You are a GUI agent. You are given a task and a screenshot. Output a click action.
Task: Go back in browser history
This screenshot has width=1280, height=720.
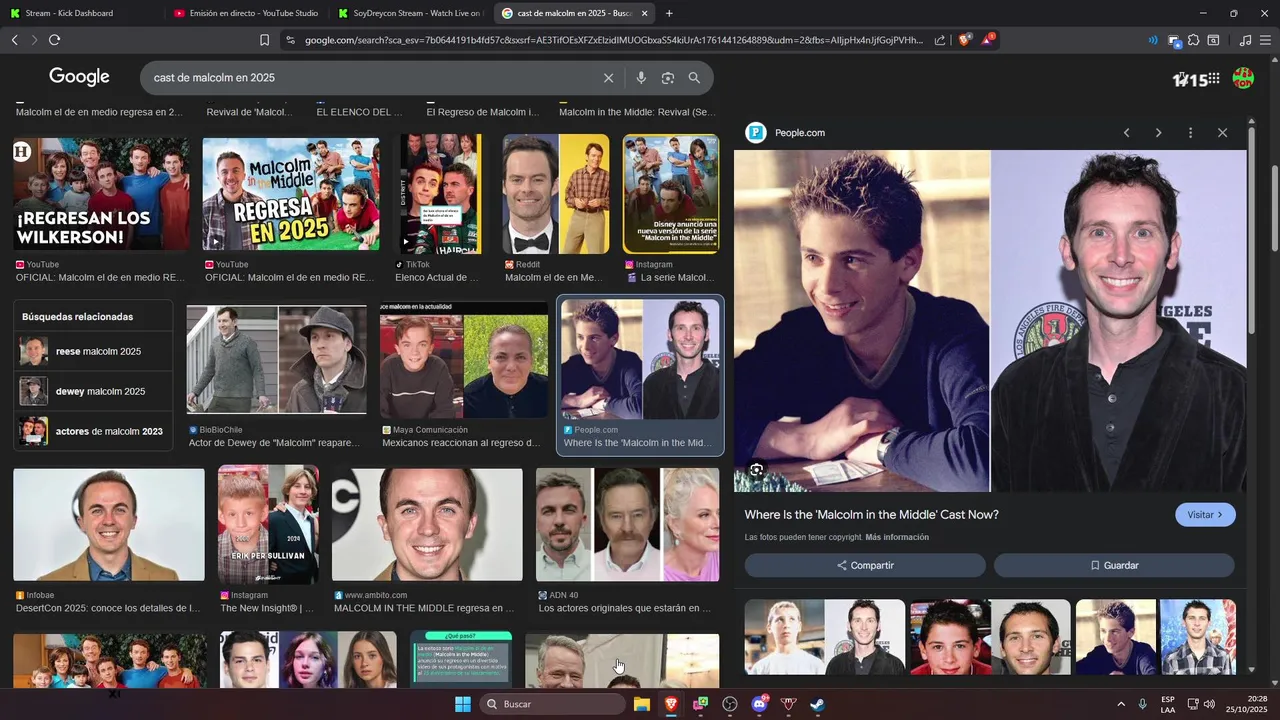pos(14,40)
